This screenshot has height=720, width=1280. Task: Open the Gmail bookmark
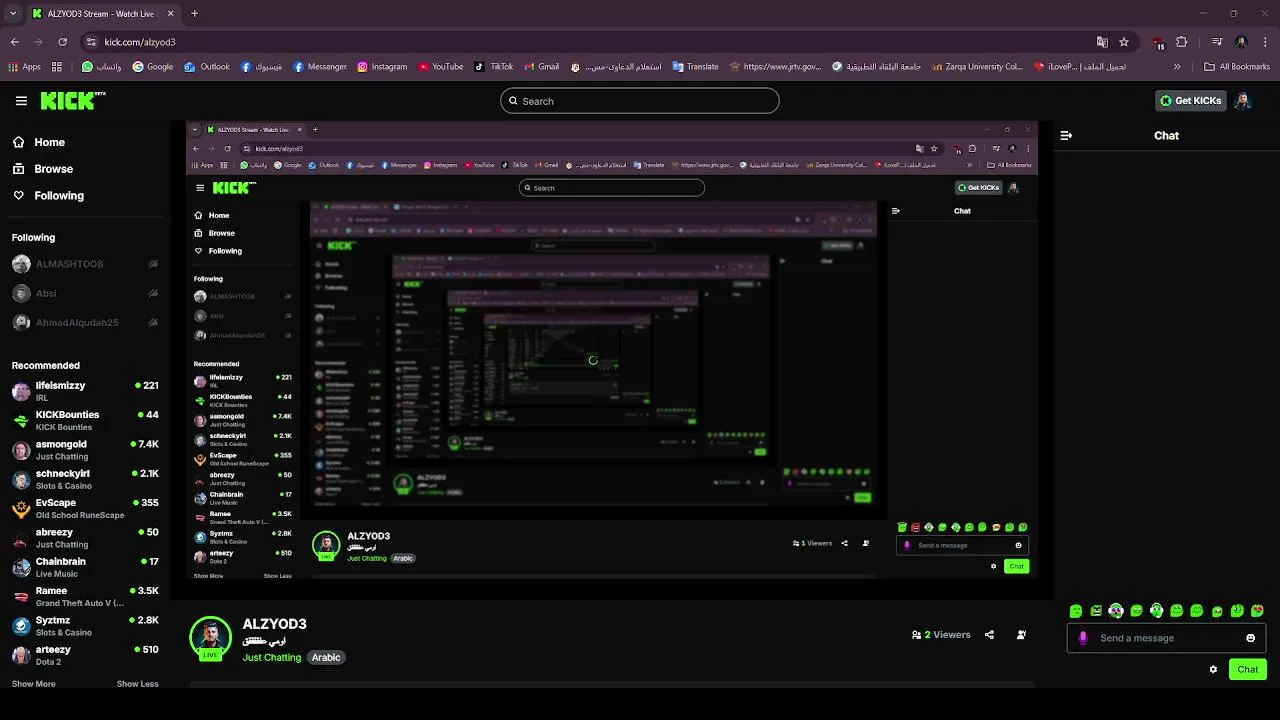(541, 67)
